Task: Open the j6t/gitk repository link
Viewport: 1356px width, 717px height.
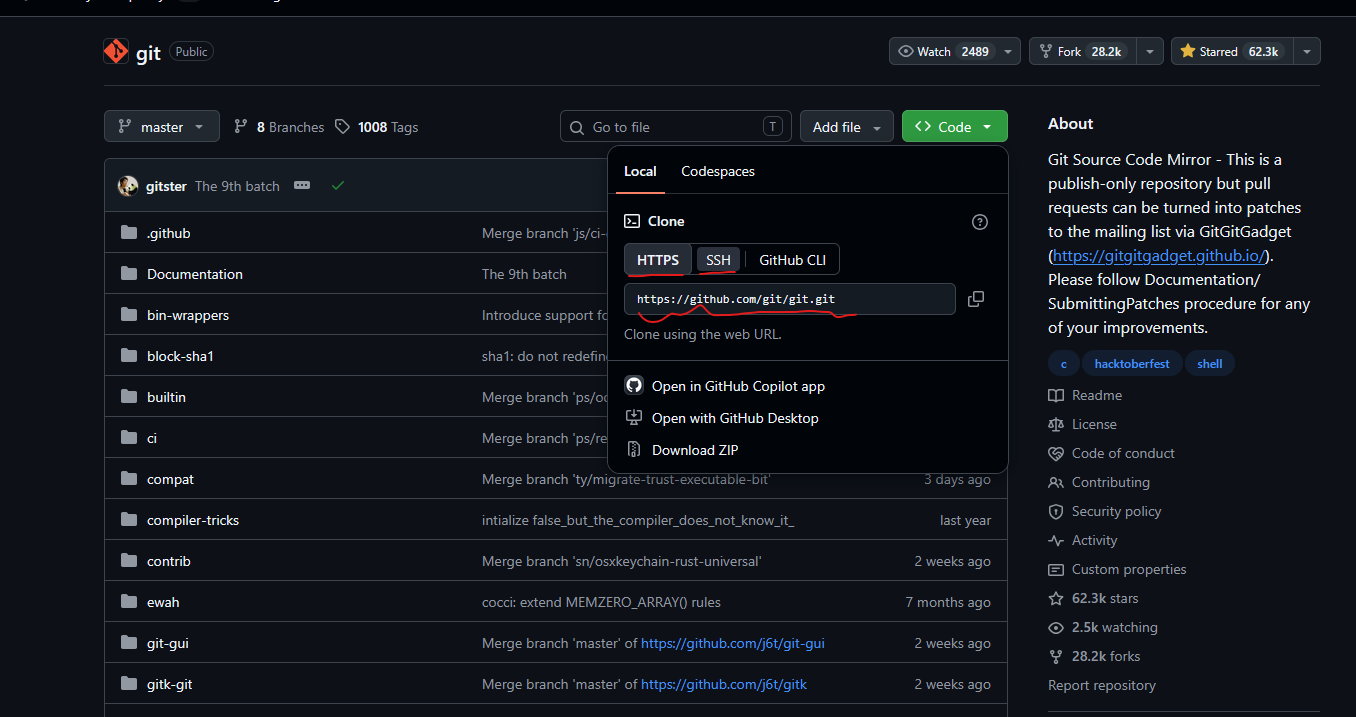Action: [724, 684]
